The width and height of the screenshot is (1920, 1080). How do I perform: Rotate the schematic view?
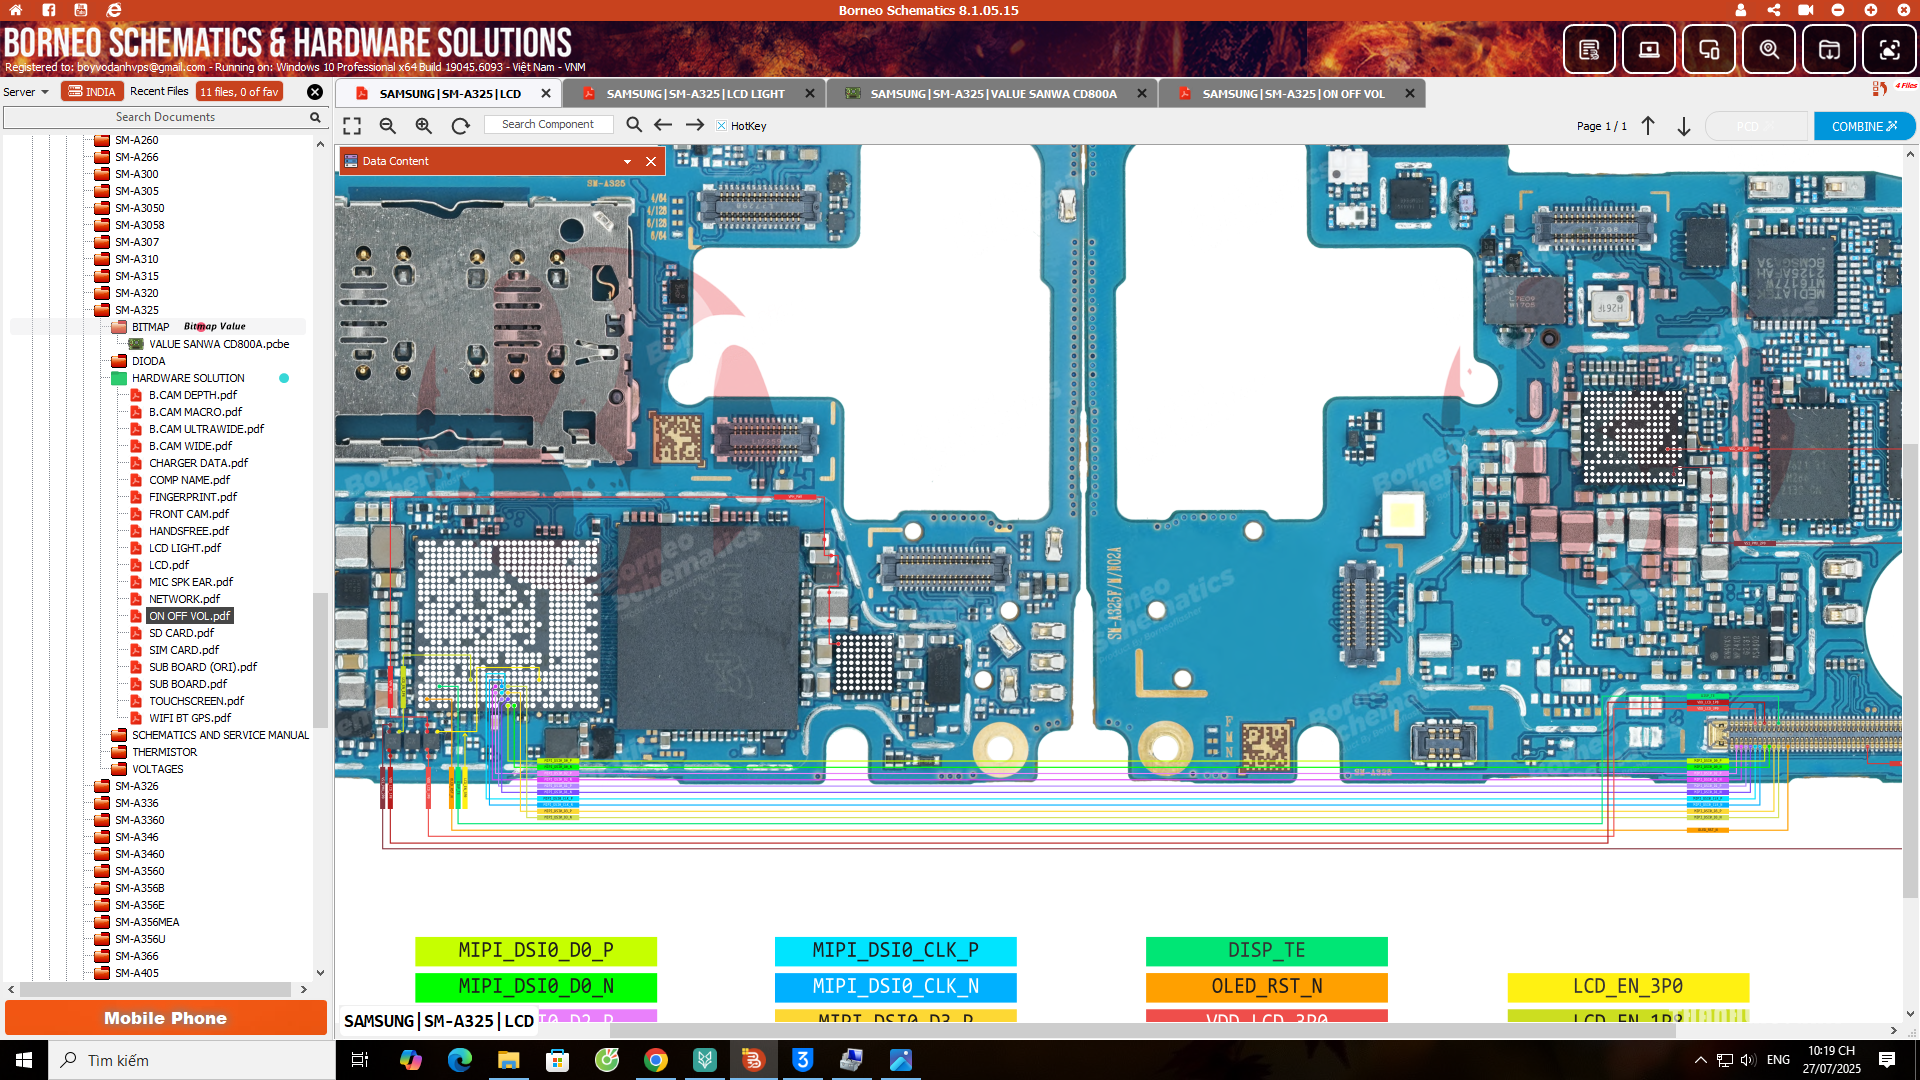pyautogui.click(x=460, y=126)
